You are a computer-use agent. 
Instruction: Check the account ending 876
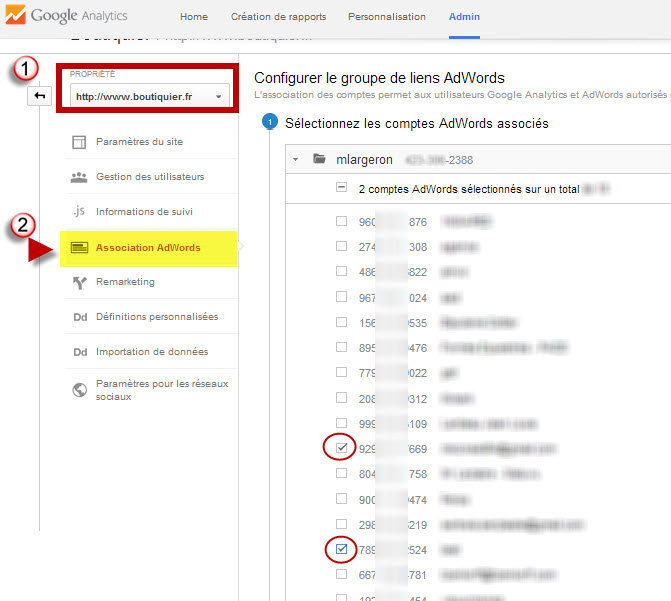pyautogui.click(x=341, y=221)
